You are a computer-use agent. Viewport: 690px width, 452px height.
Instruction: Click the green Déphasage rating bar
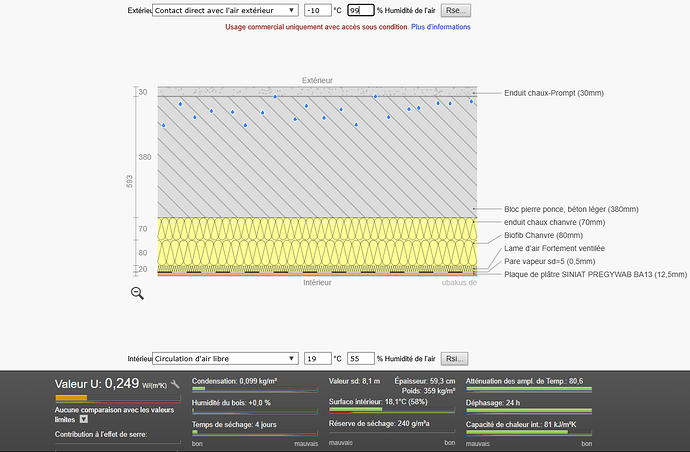click(529, 411)
